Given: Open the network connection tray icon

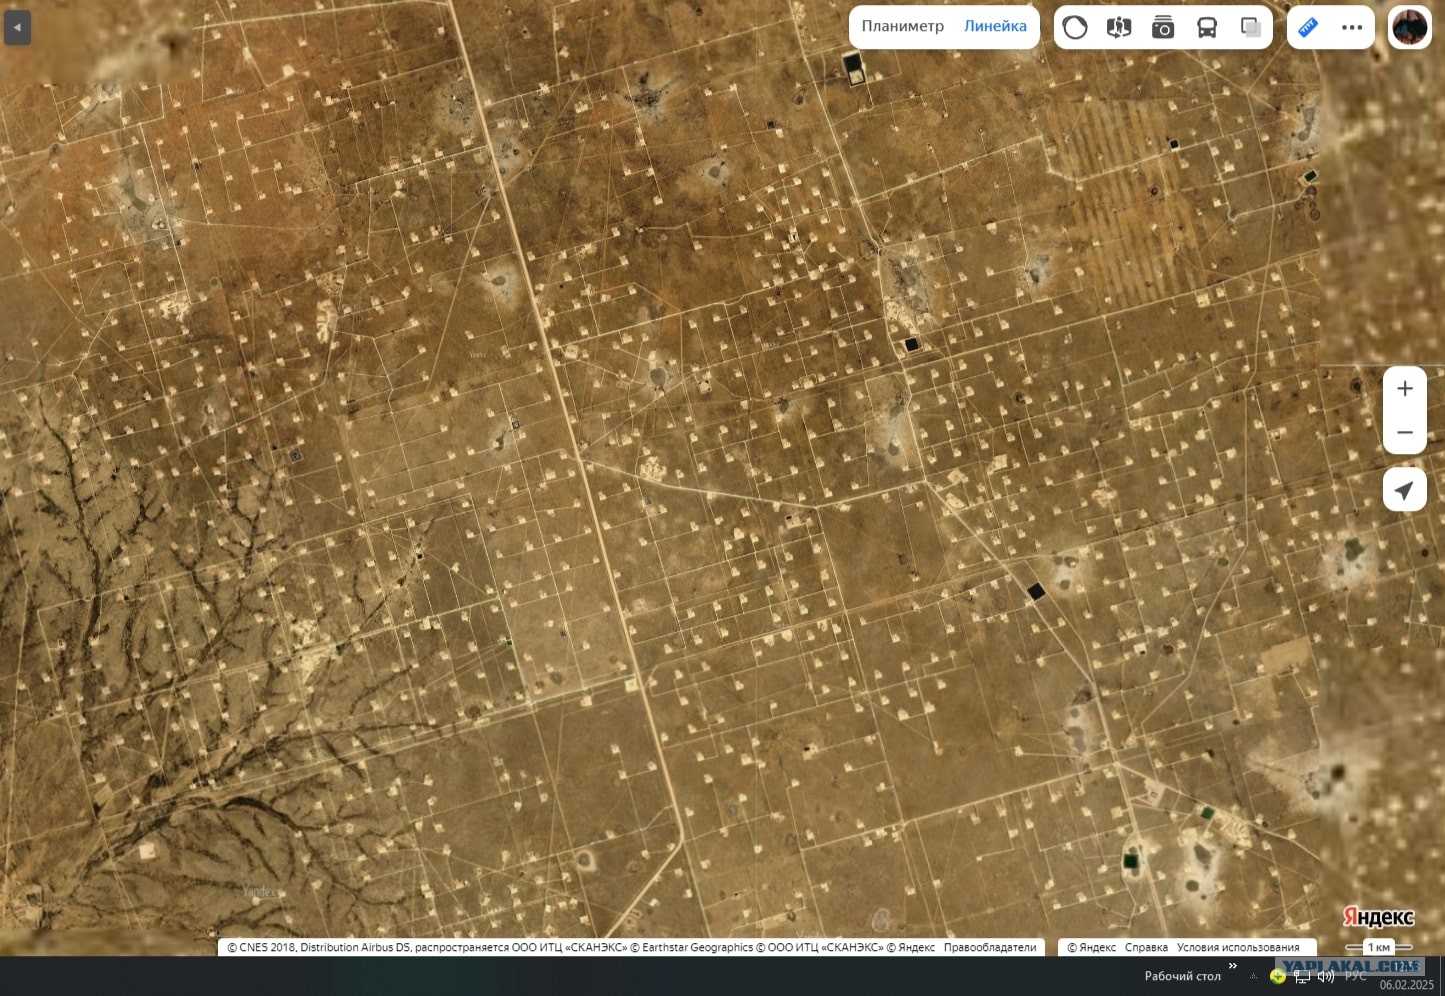Looking at the screenshot, I should click(x=1302, y=977).
